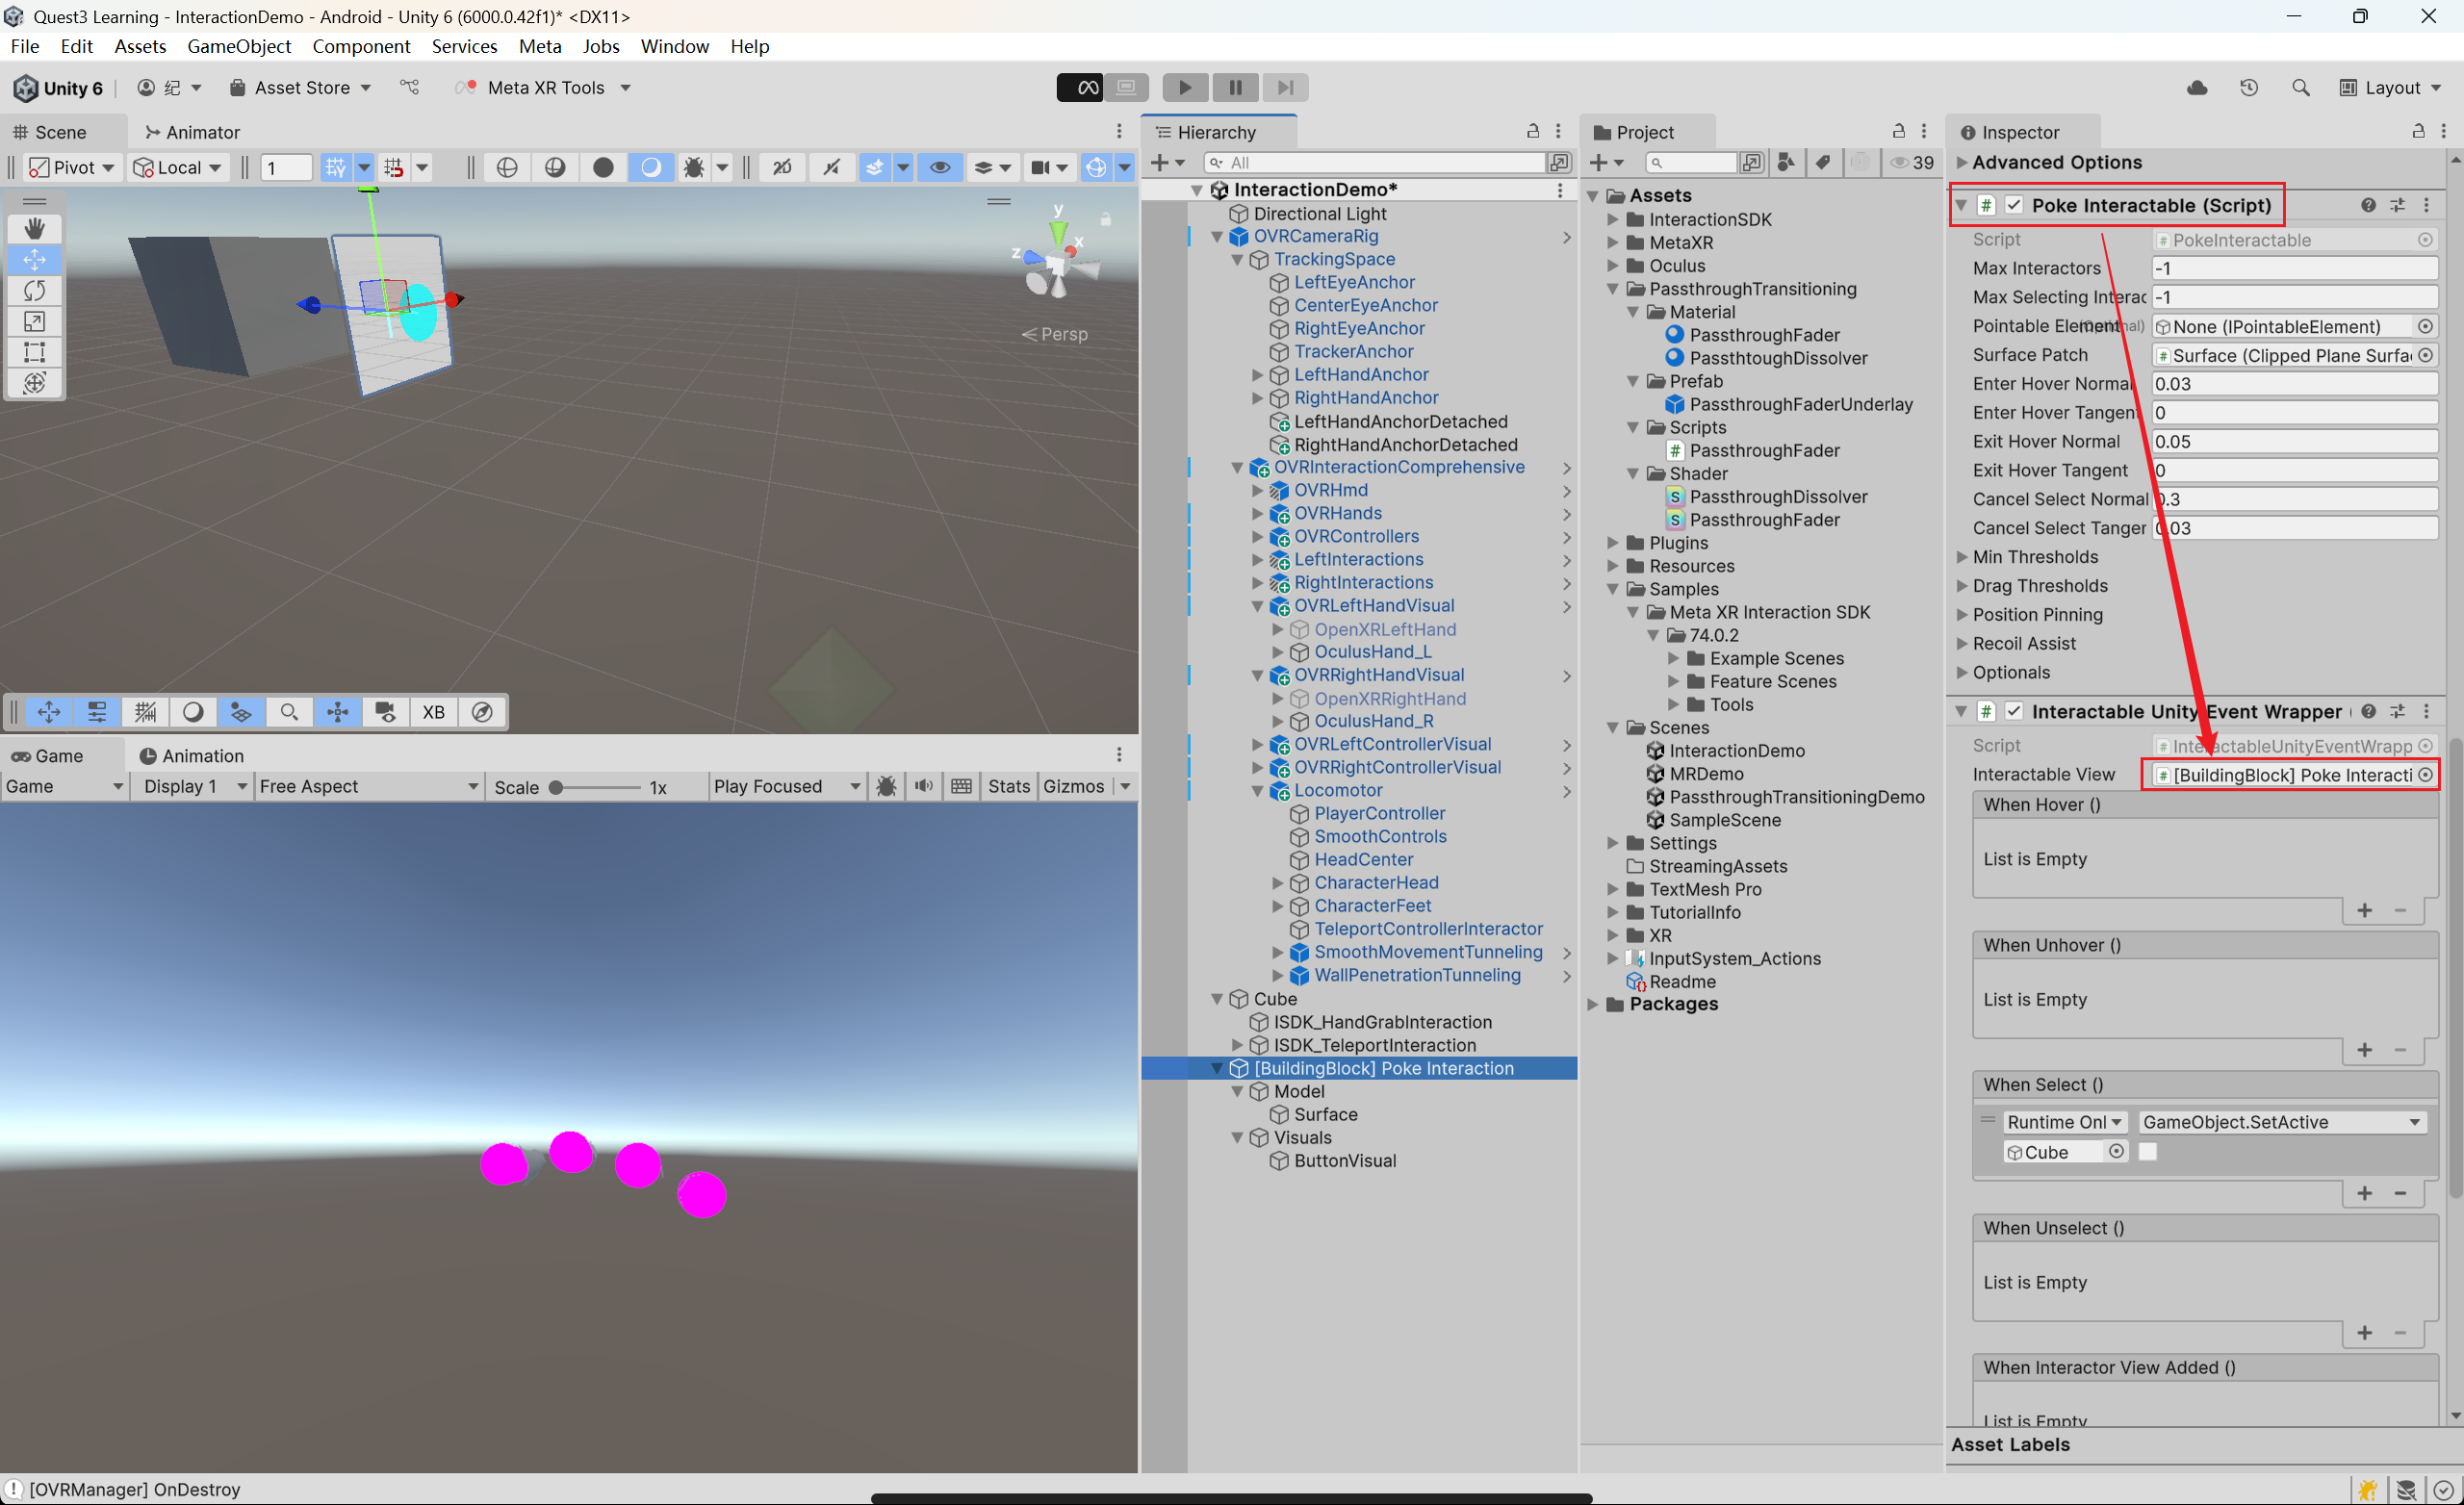The width and height of the screenshot is (2464, 1505).
Task: Switch to the Animator tab
Action: [192, 132]
